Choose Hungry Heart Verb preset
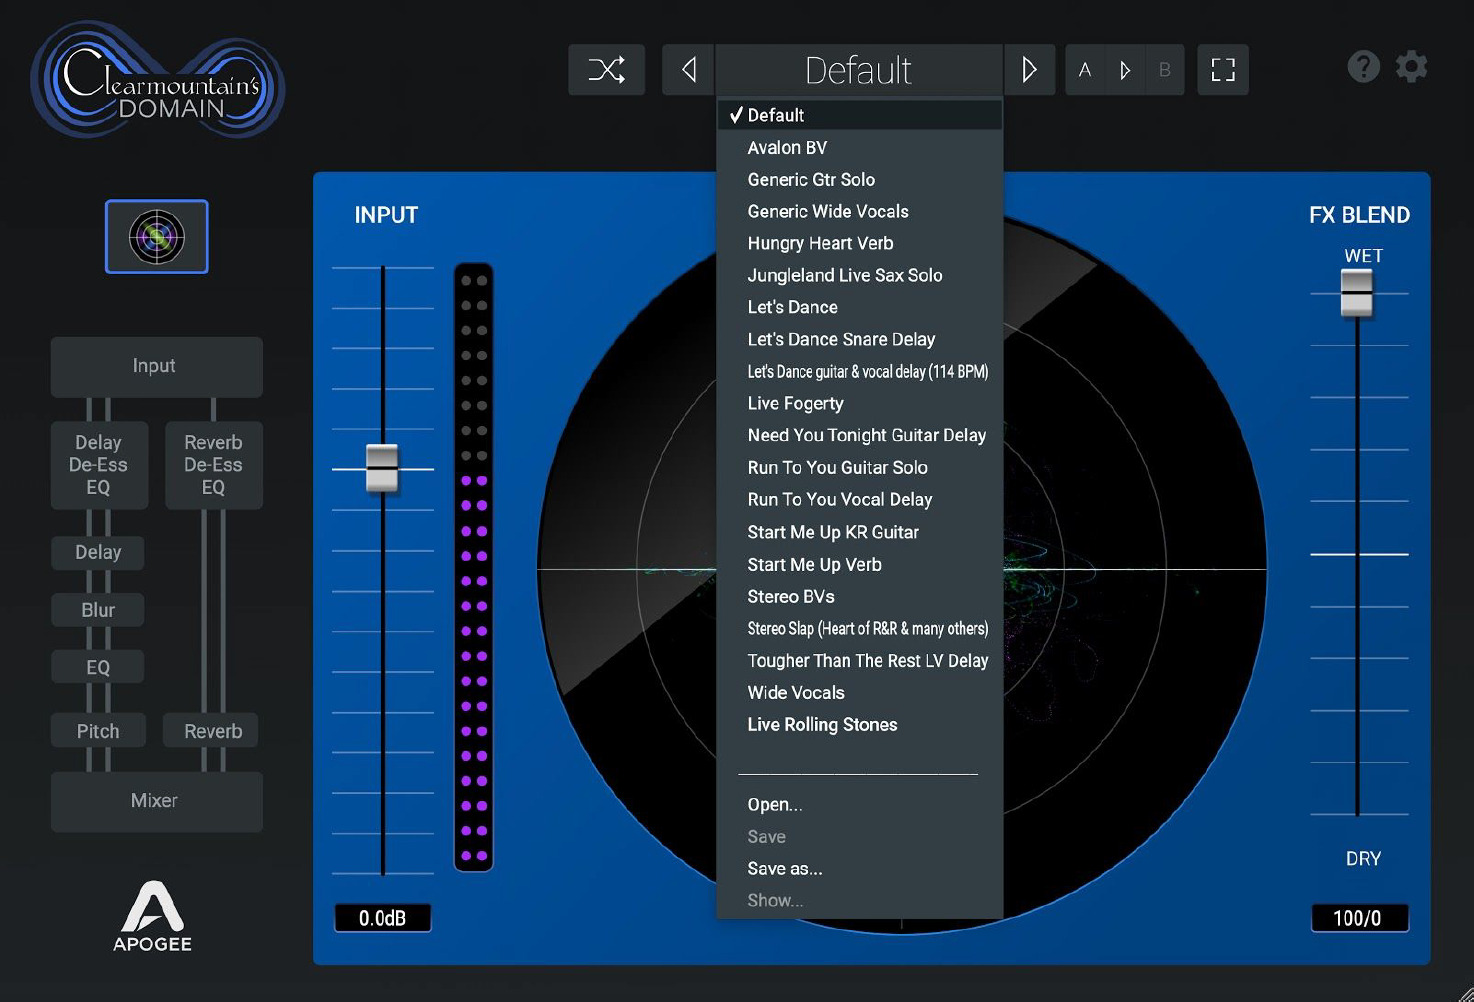Image resolution: width=1474 pixels, height=1002 pixels. [x=820, y=243]
